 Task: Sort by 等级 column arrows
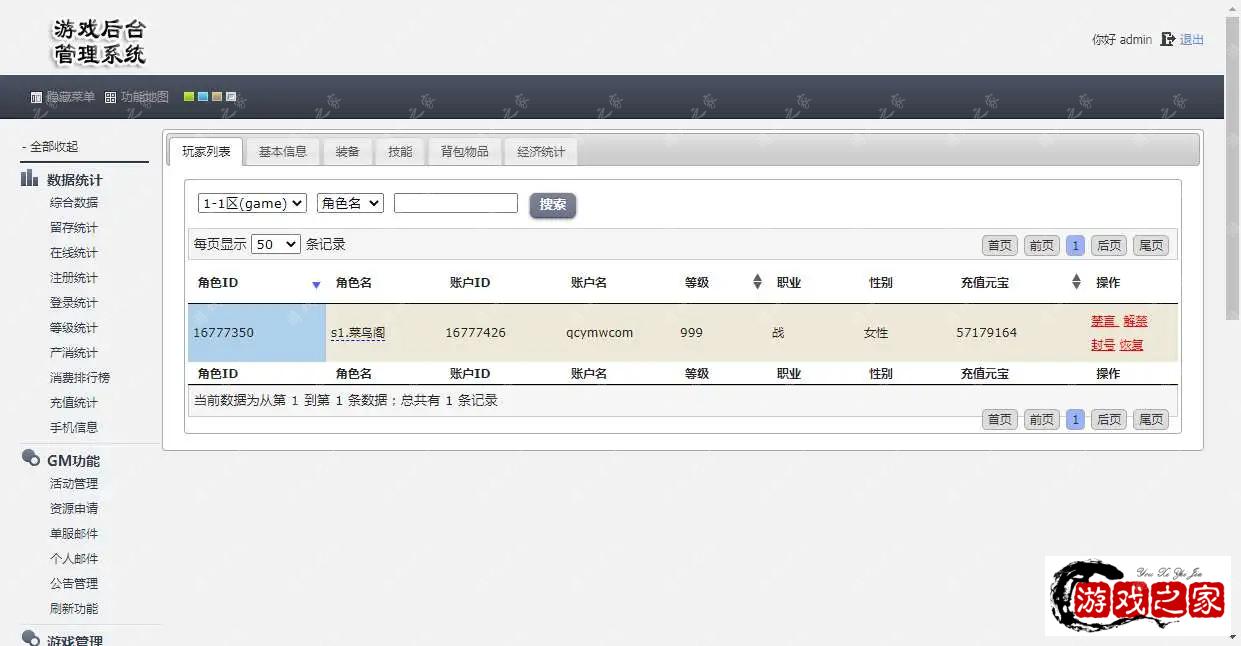757,282
